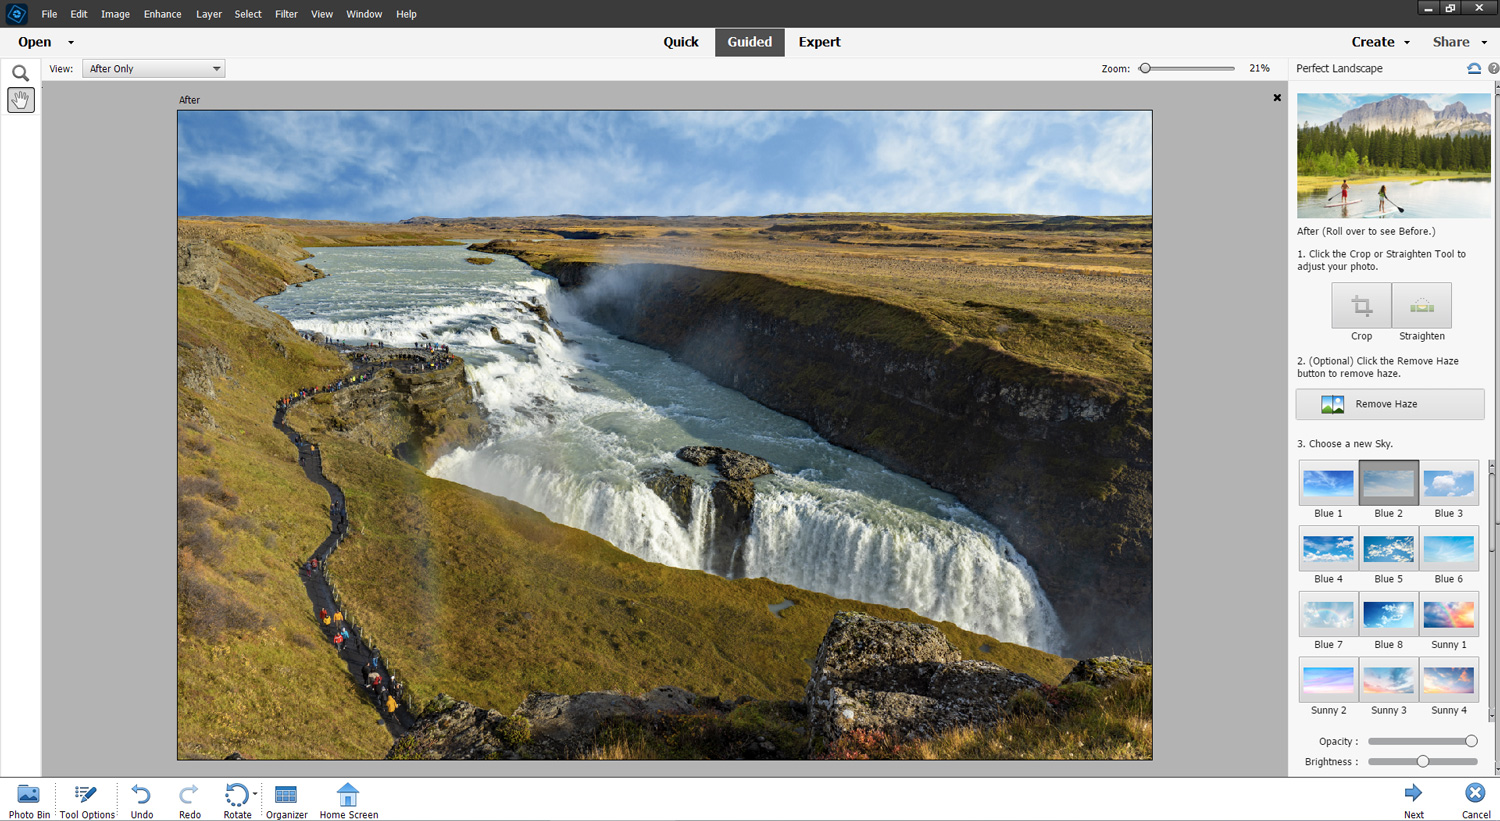The width and height of the screenshot is (1500, 821).
Task: Switch to the Expert tab
Action: point(819,42)
